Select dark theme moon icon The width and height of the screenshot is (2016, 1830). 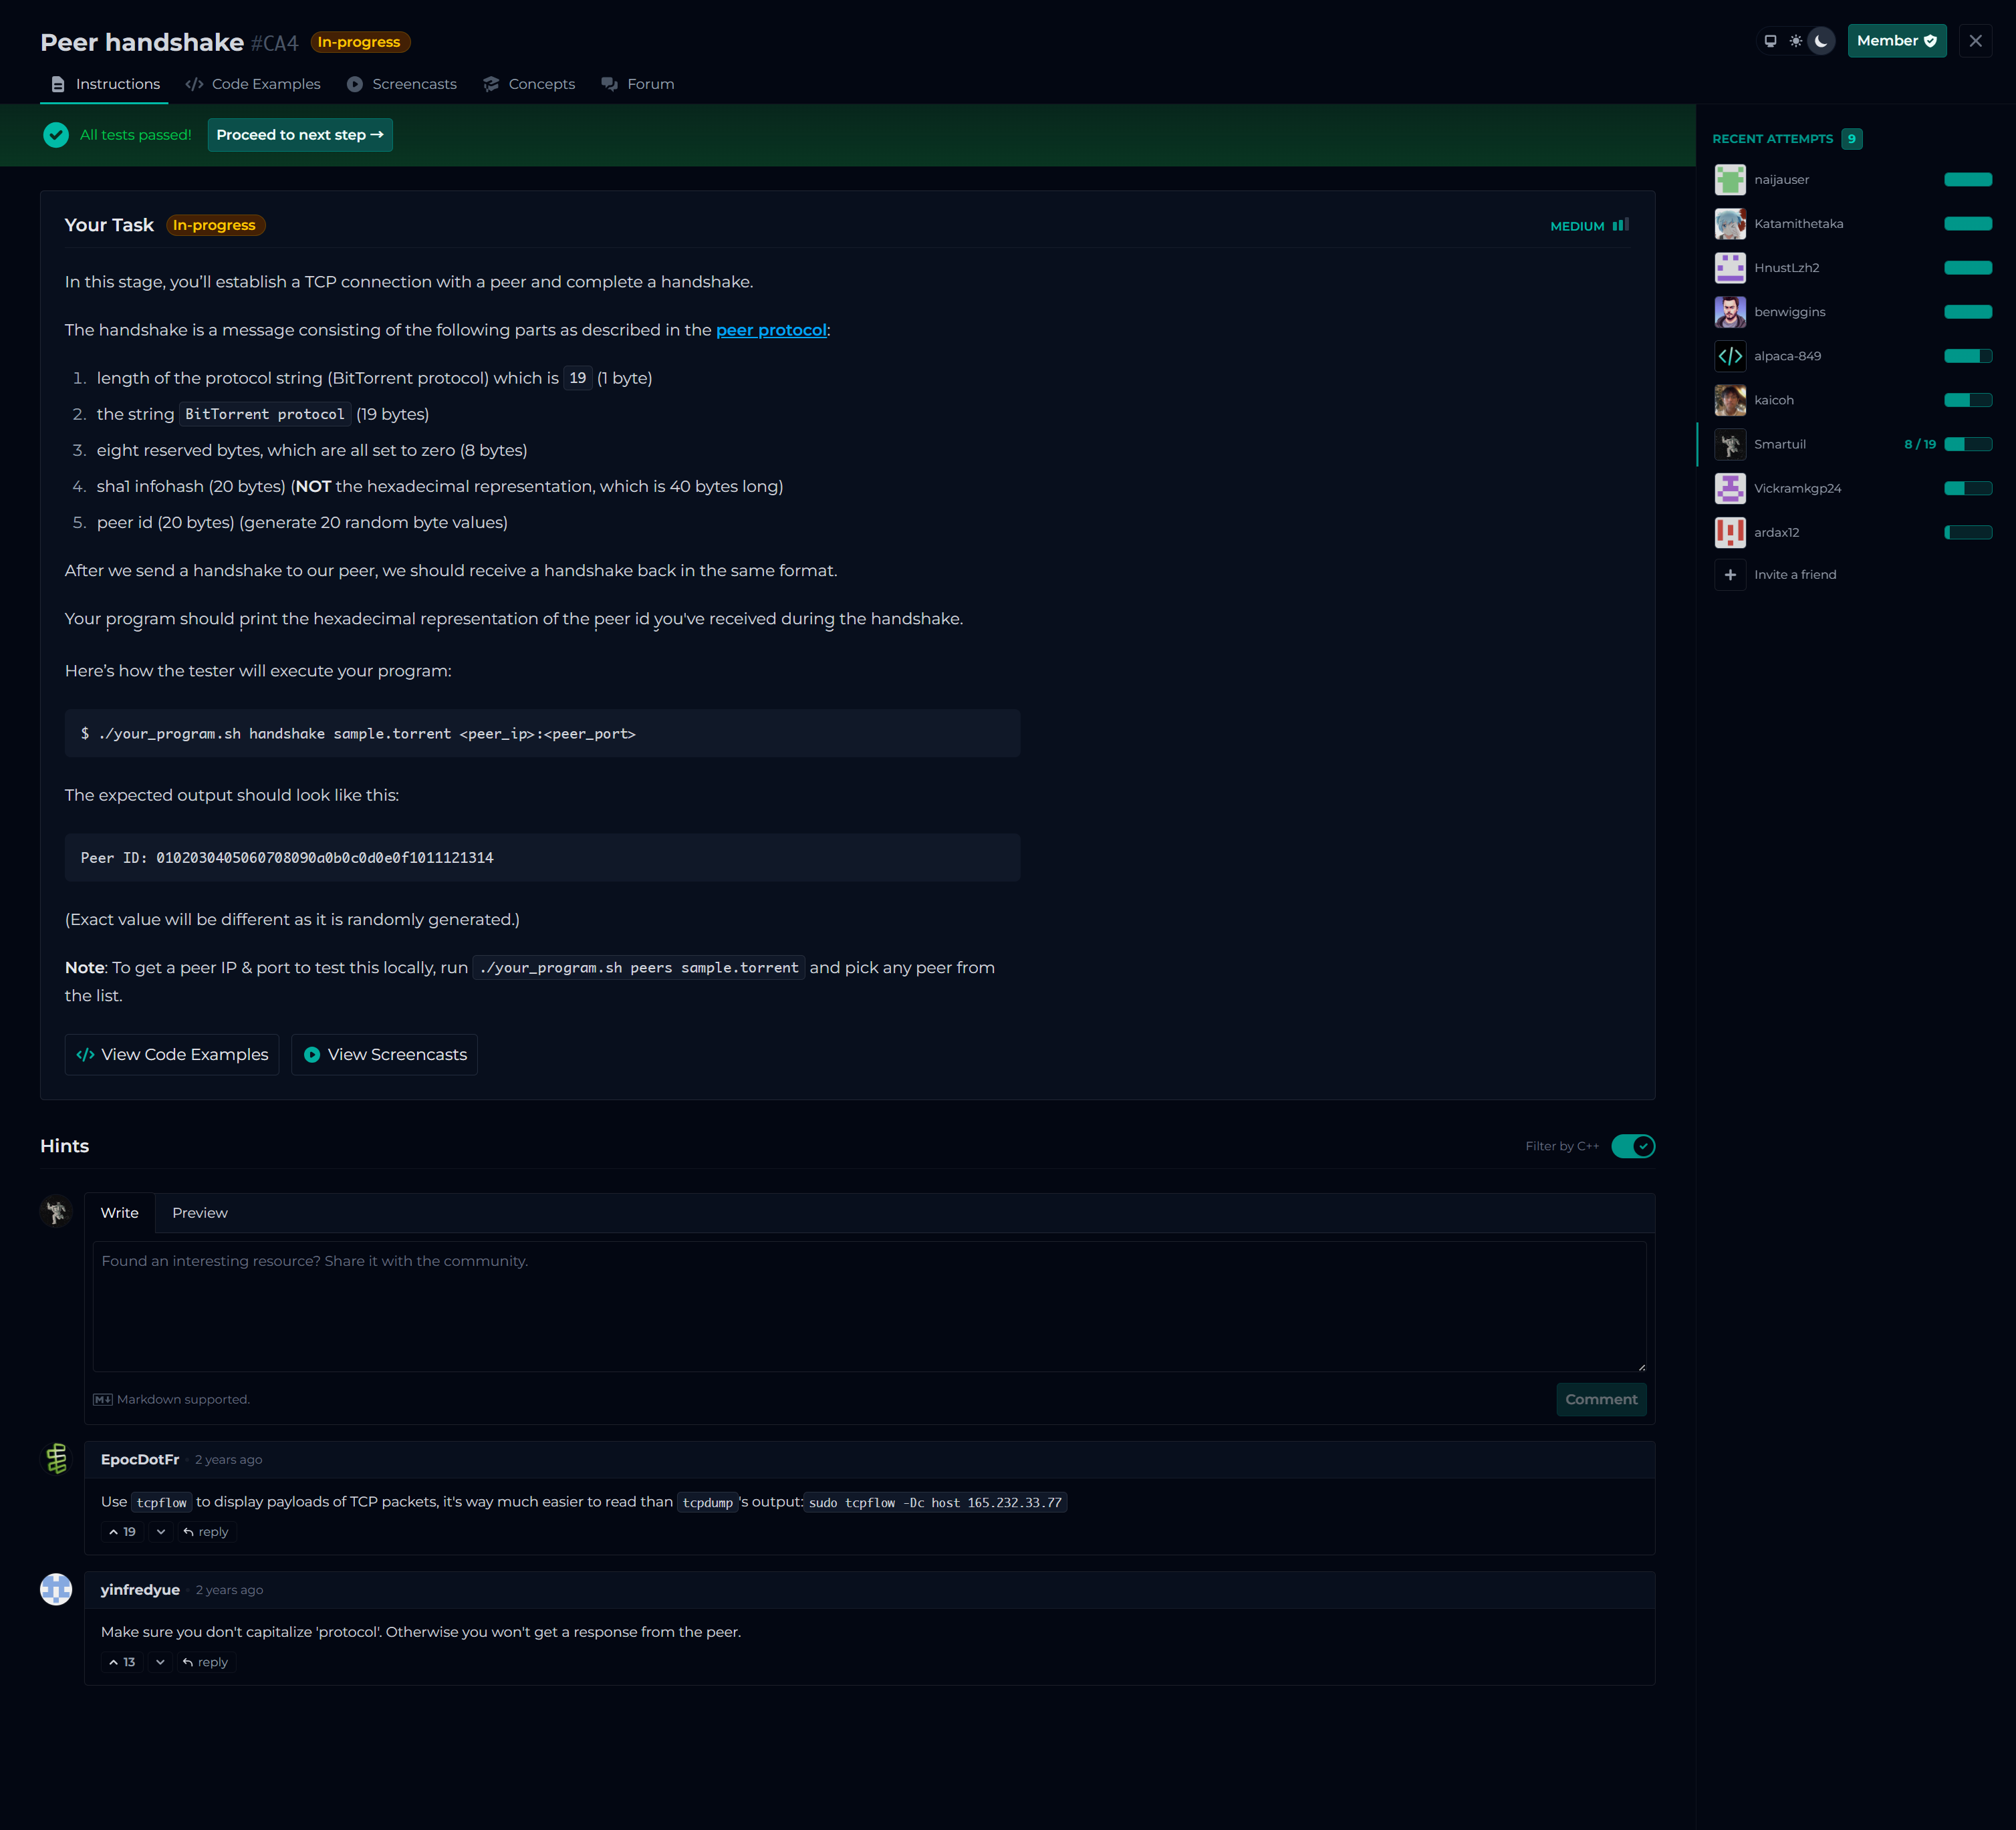pos(1821,41)
